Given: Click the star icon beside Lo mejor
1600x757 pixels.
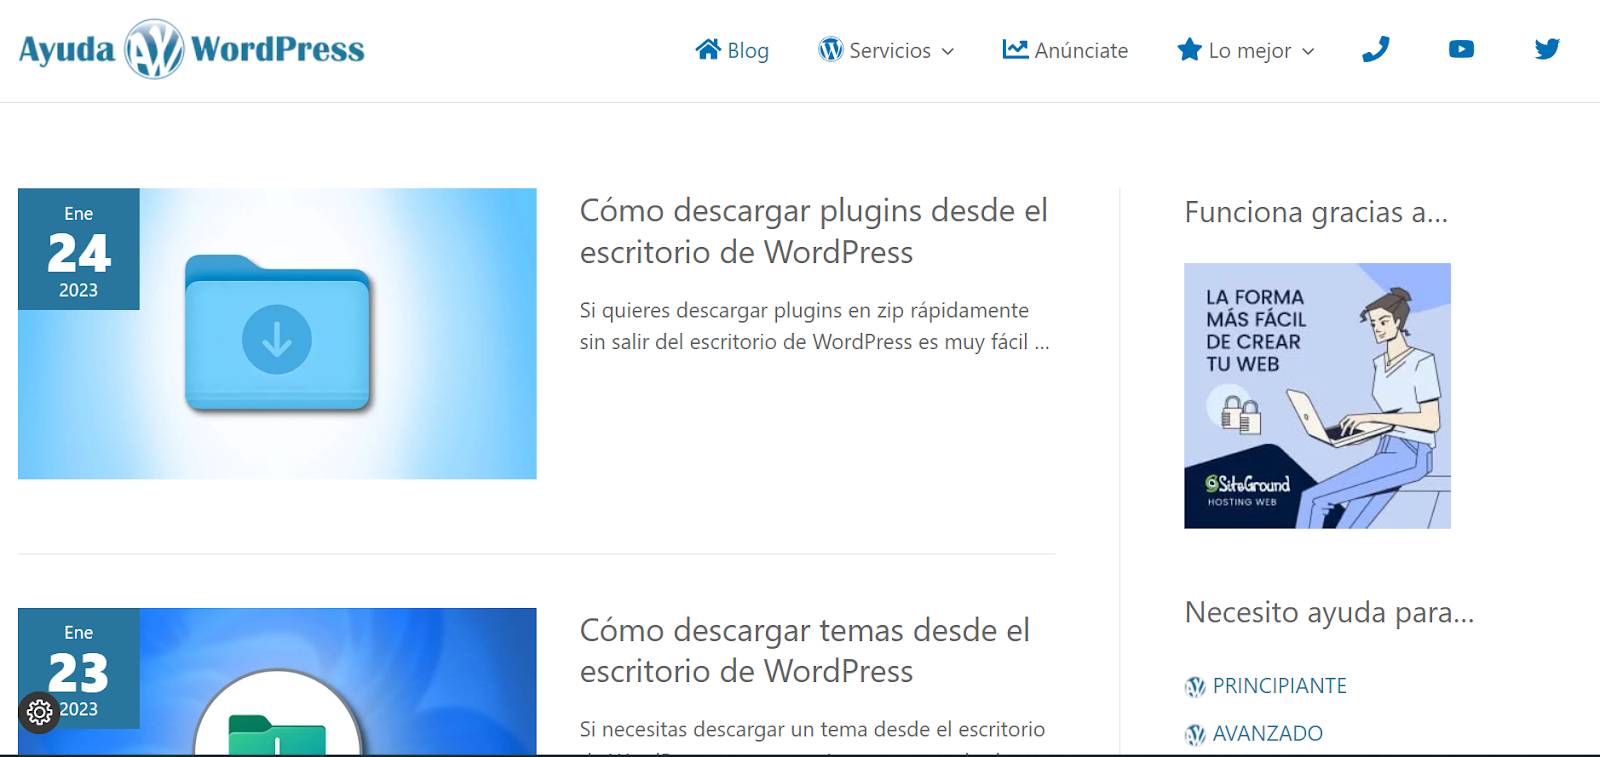Looking at the screenshot, I should [1189, 49].
